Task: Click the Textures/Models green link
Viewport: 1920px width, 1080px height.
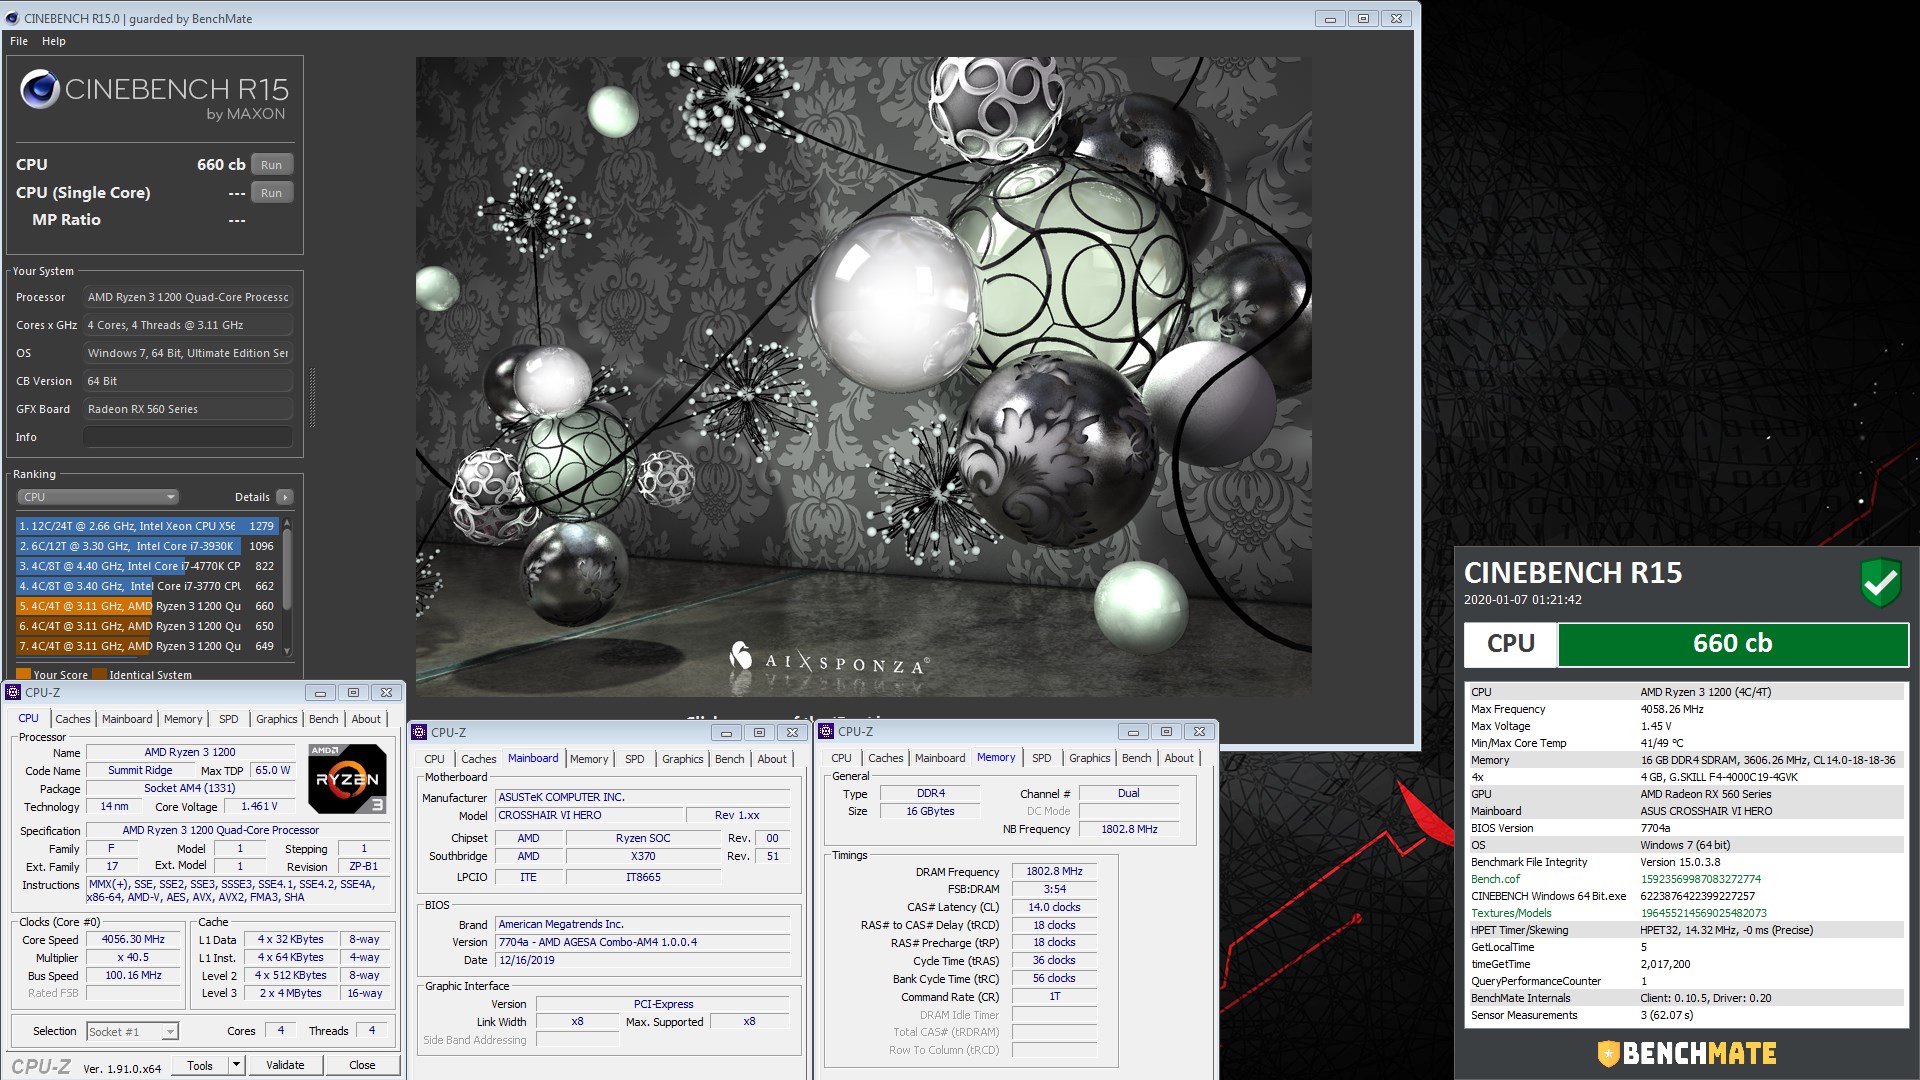Action: (x=1511, y=913)
